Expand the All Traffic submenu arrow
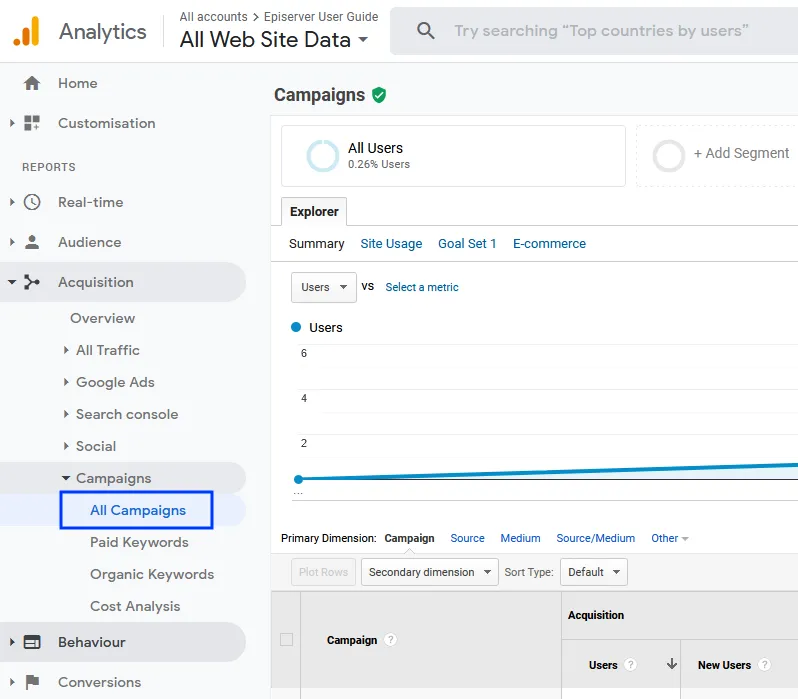This screenshot has height=699, width=798. point(66,350)
